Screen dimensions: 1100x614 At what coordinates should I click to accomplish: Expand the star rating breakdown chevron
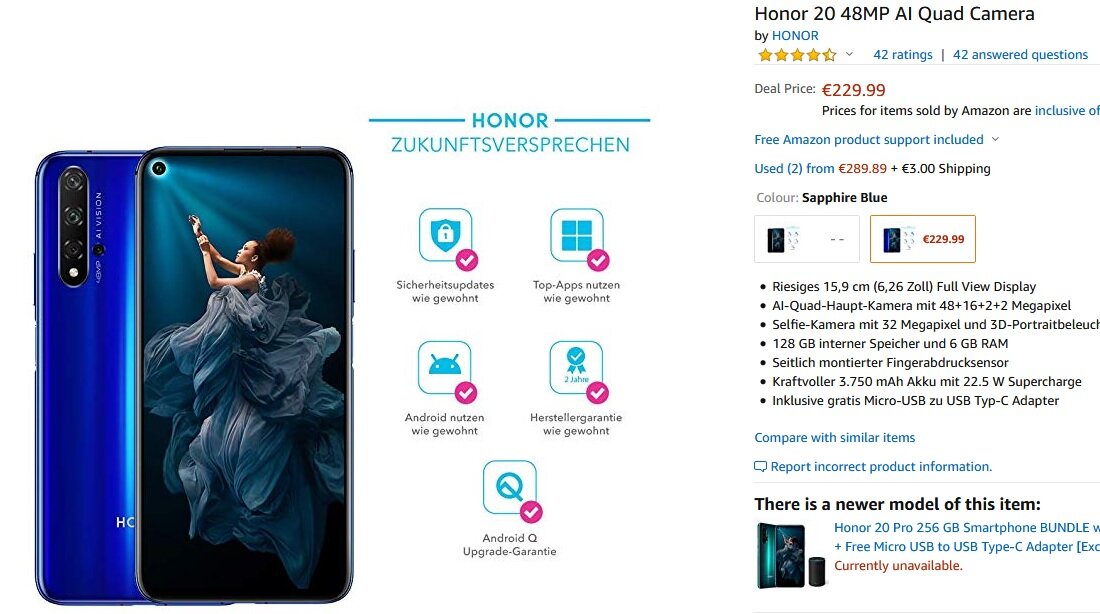pos(849,54)
